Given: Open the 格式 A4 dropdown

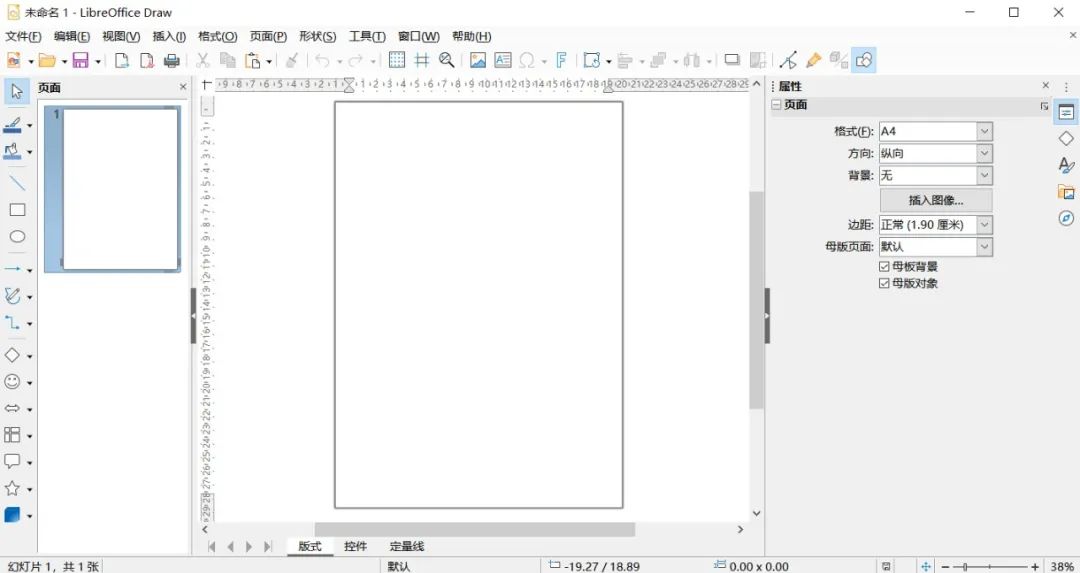Looking at the screenshot, I should tap(984, 131).
